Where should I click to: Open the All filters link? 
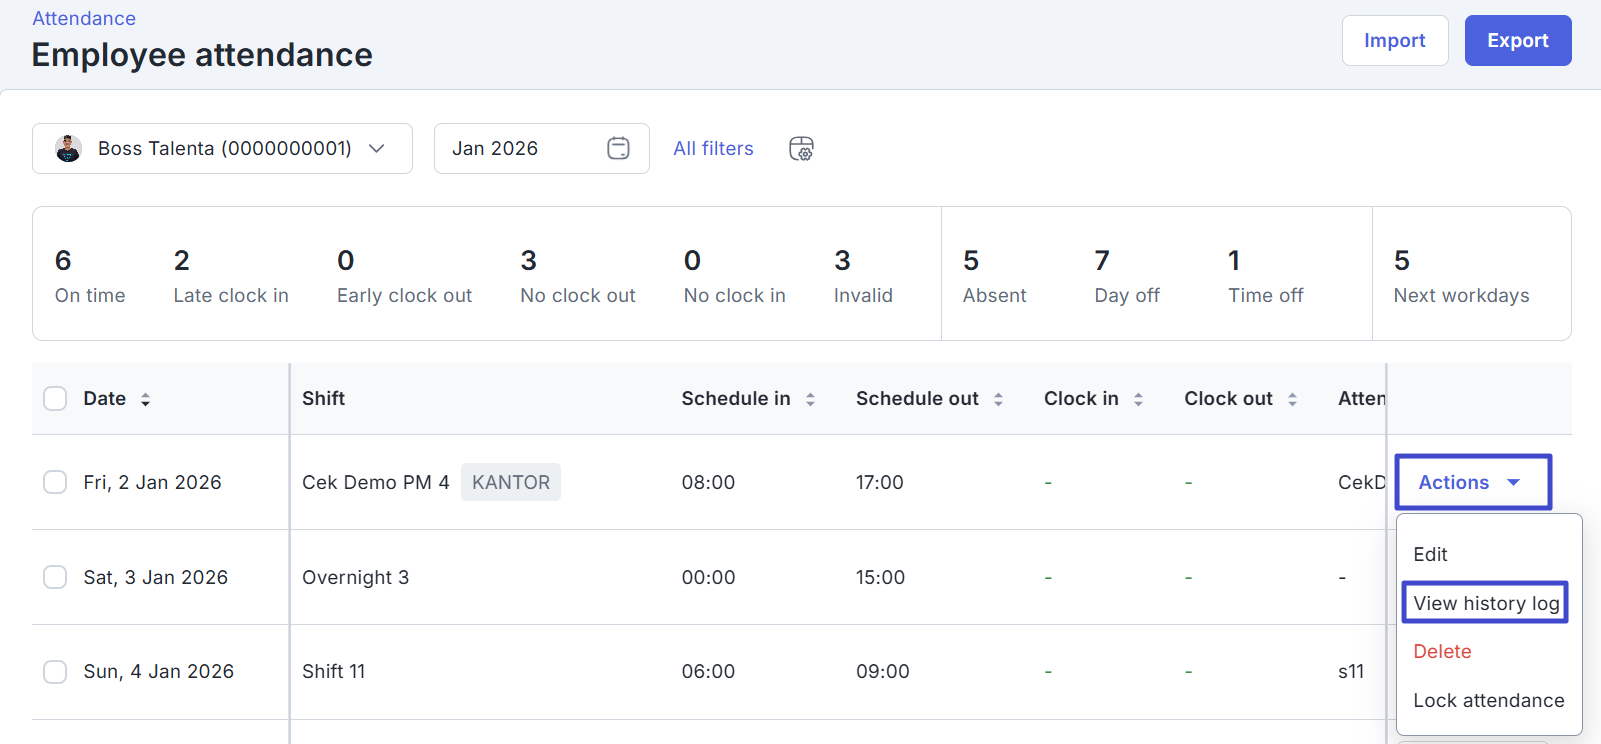(x=713, y=148)
